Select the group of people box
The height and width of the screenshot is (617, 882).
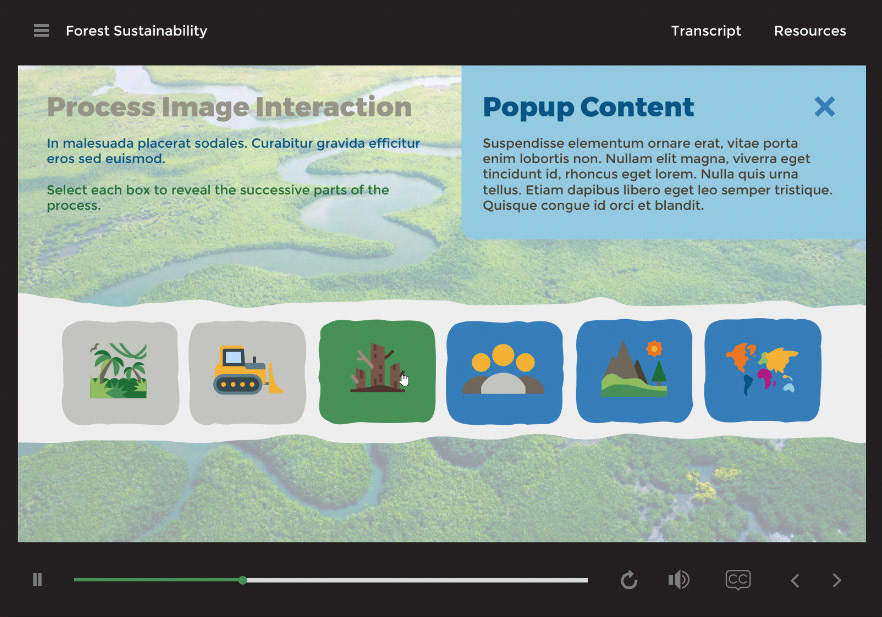[505, 372]
